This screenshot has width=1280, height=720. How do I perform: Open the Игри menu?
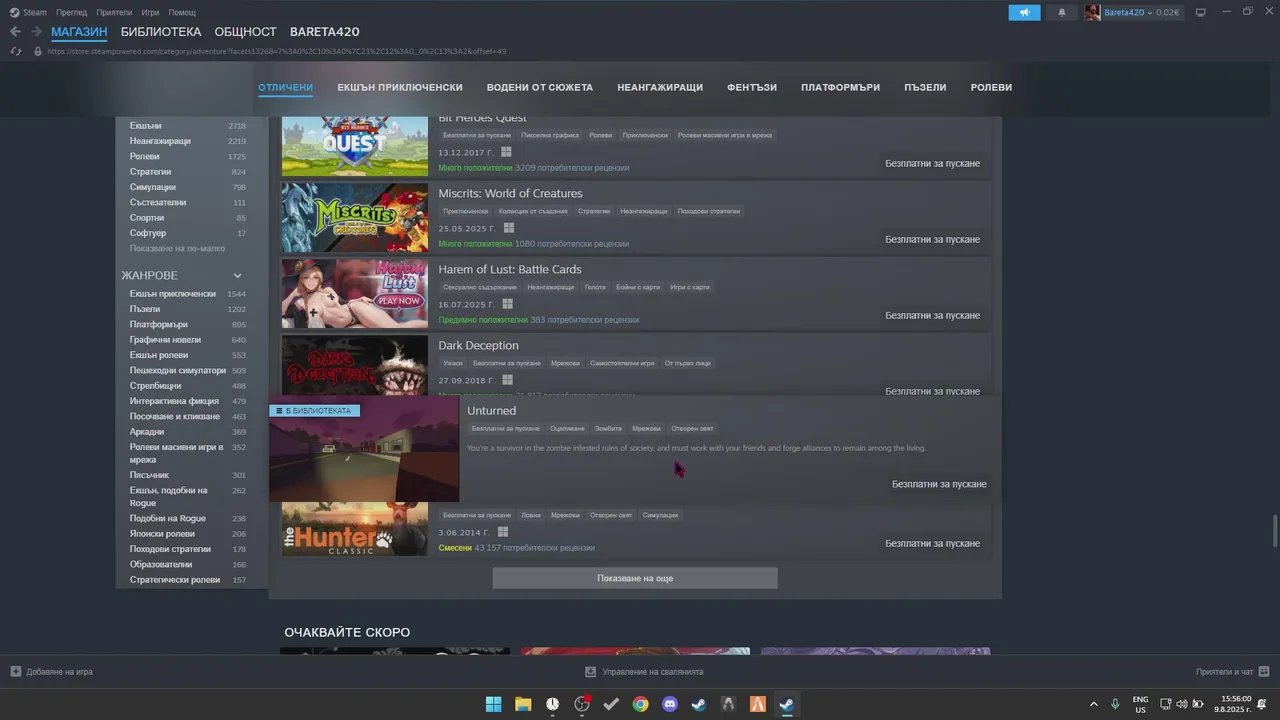151,12
